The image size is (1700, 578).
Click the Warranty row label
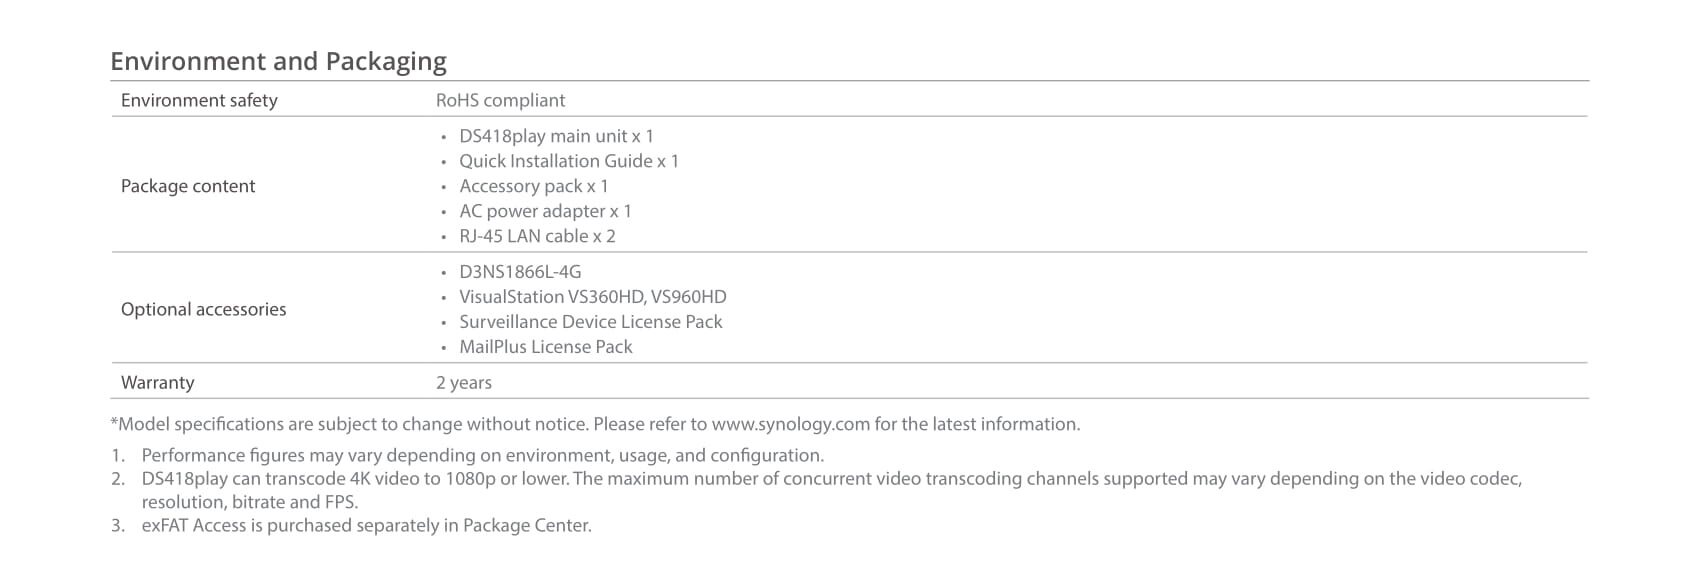tap(158, 382)
